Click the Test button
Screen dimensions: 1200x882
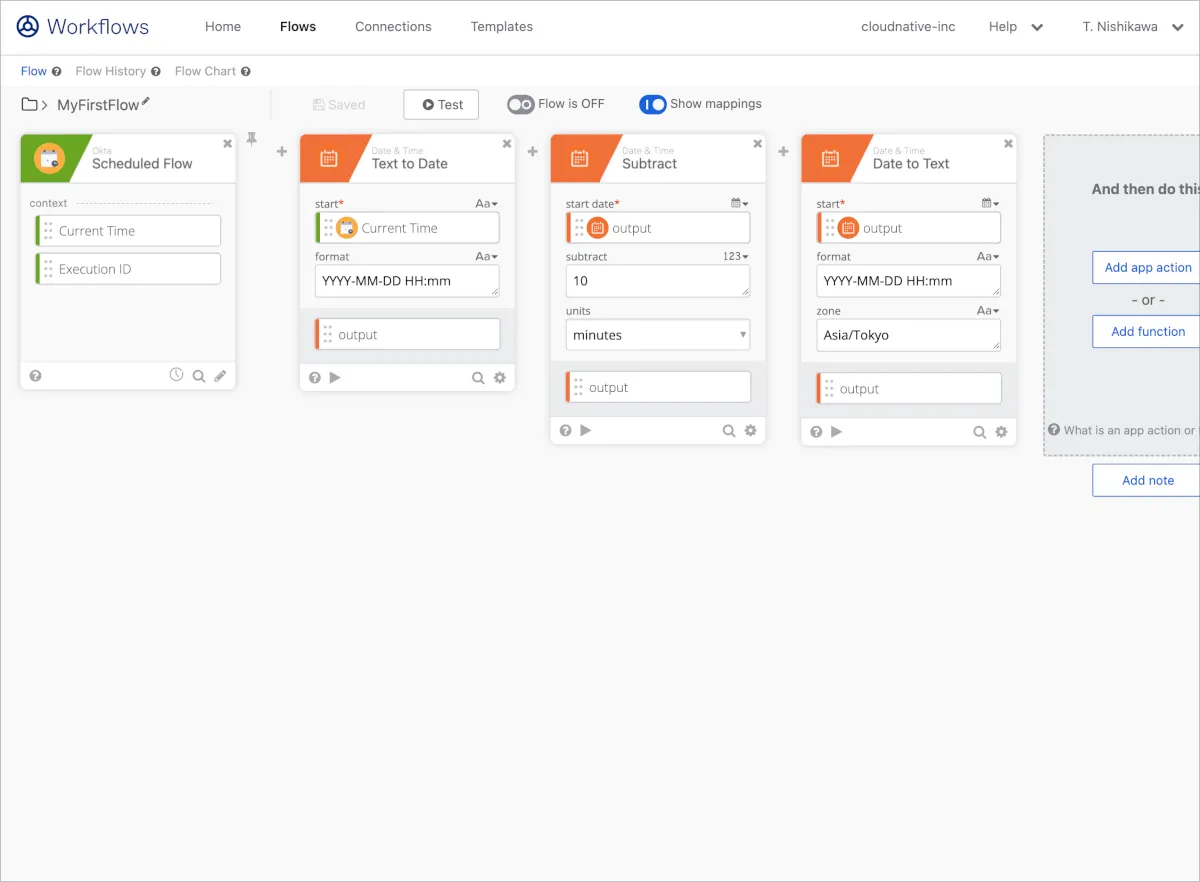tap(441, 105)
